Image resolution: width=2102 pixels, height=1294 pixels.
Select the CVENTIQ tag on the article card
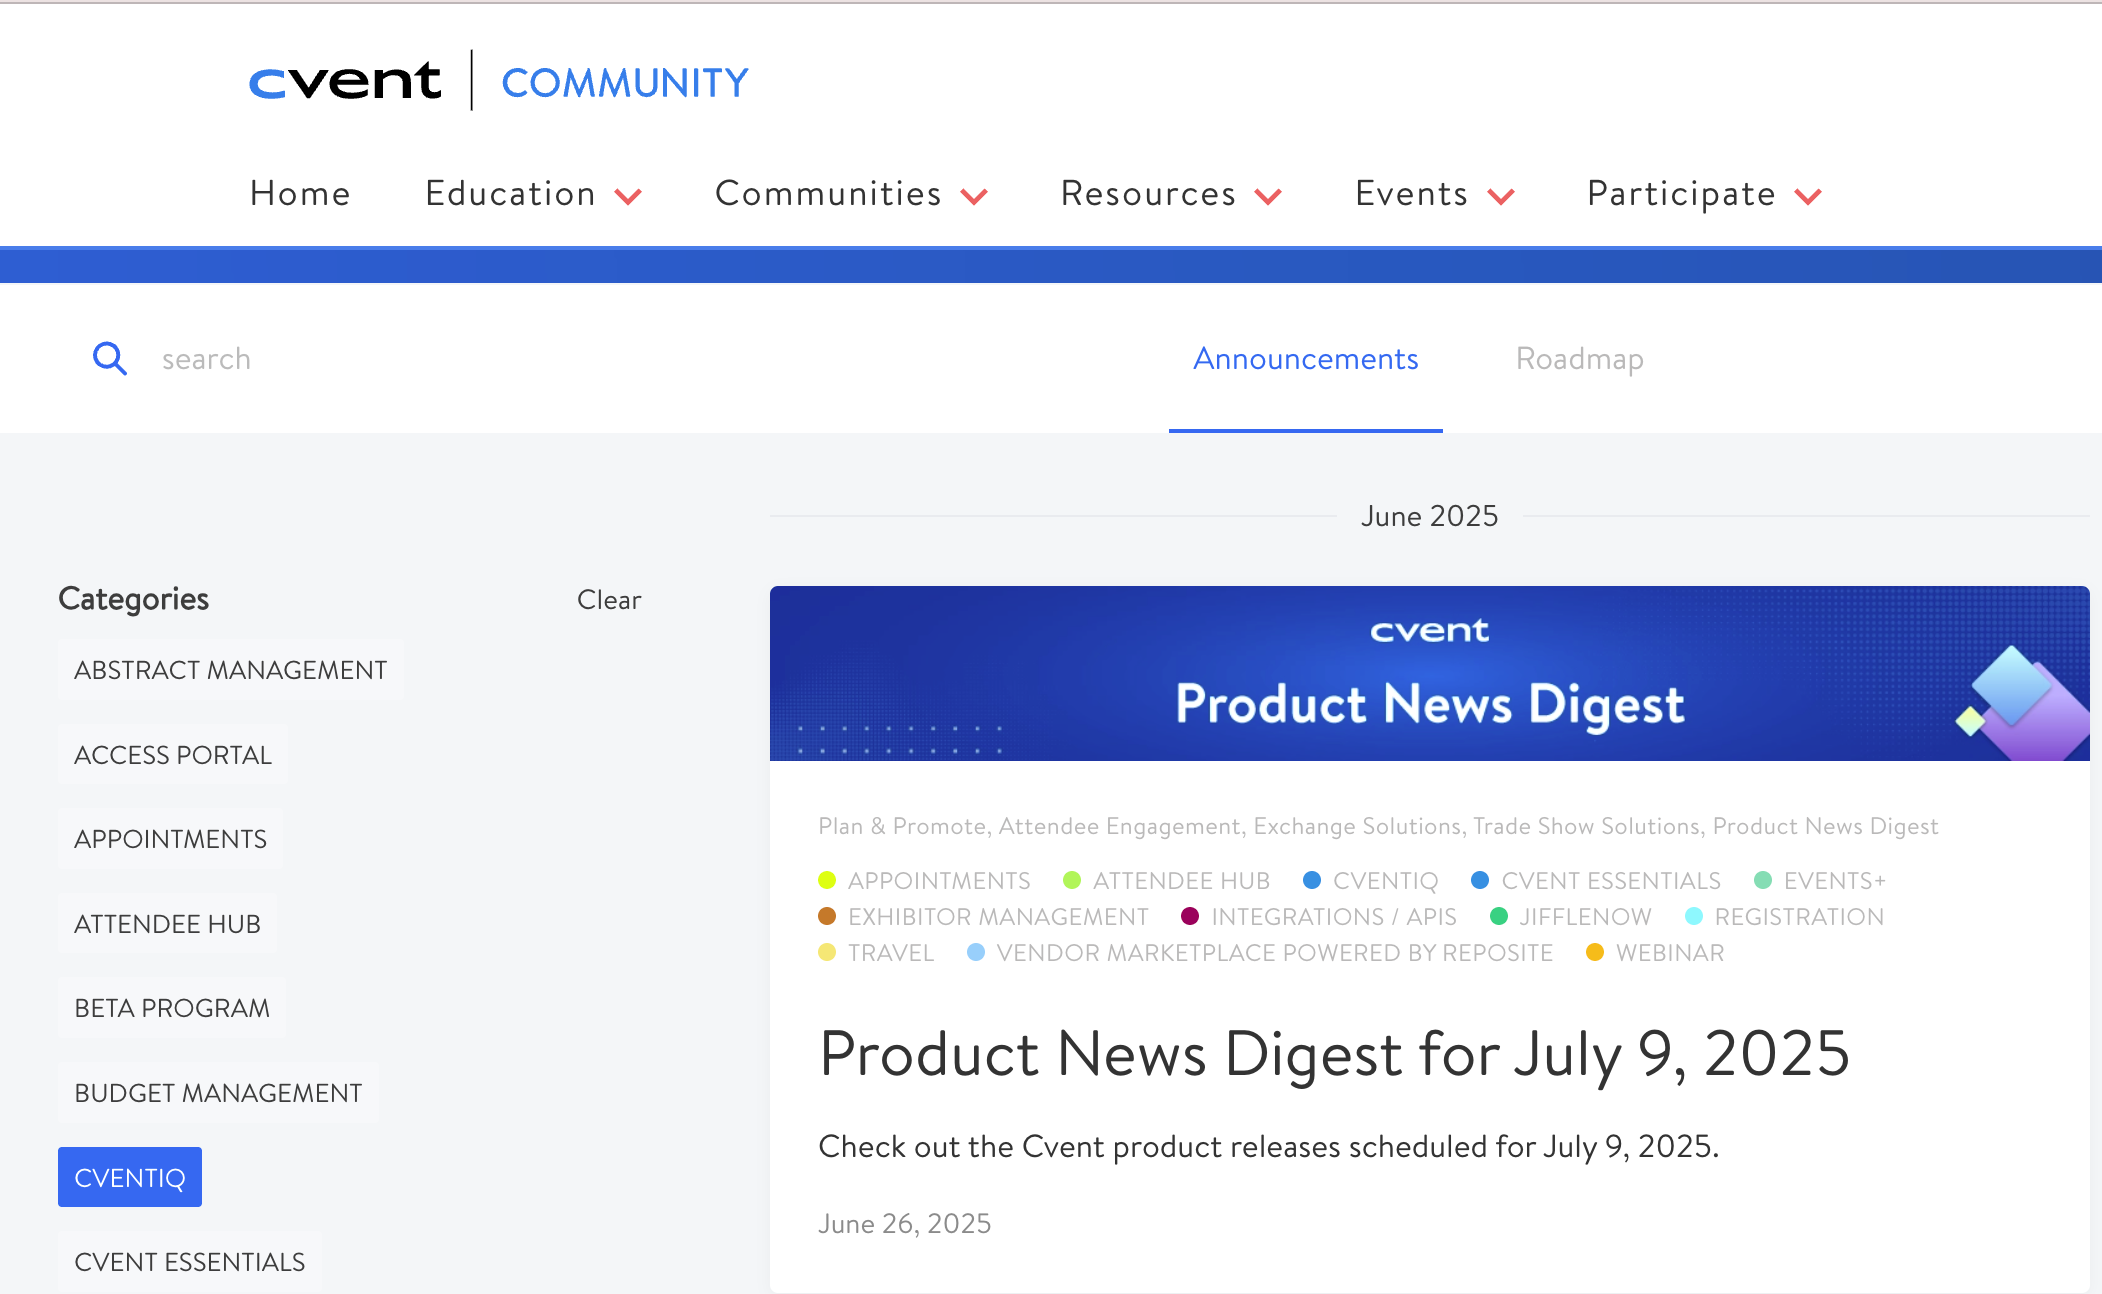click(x=1385, y=881)
